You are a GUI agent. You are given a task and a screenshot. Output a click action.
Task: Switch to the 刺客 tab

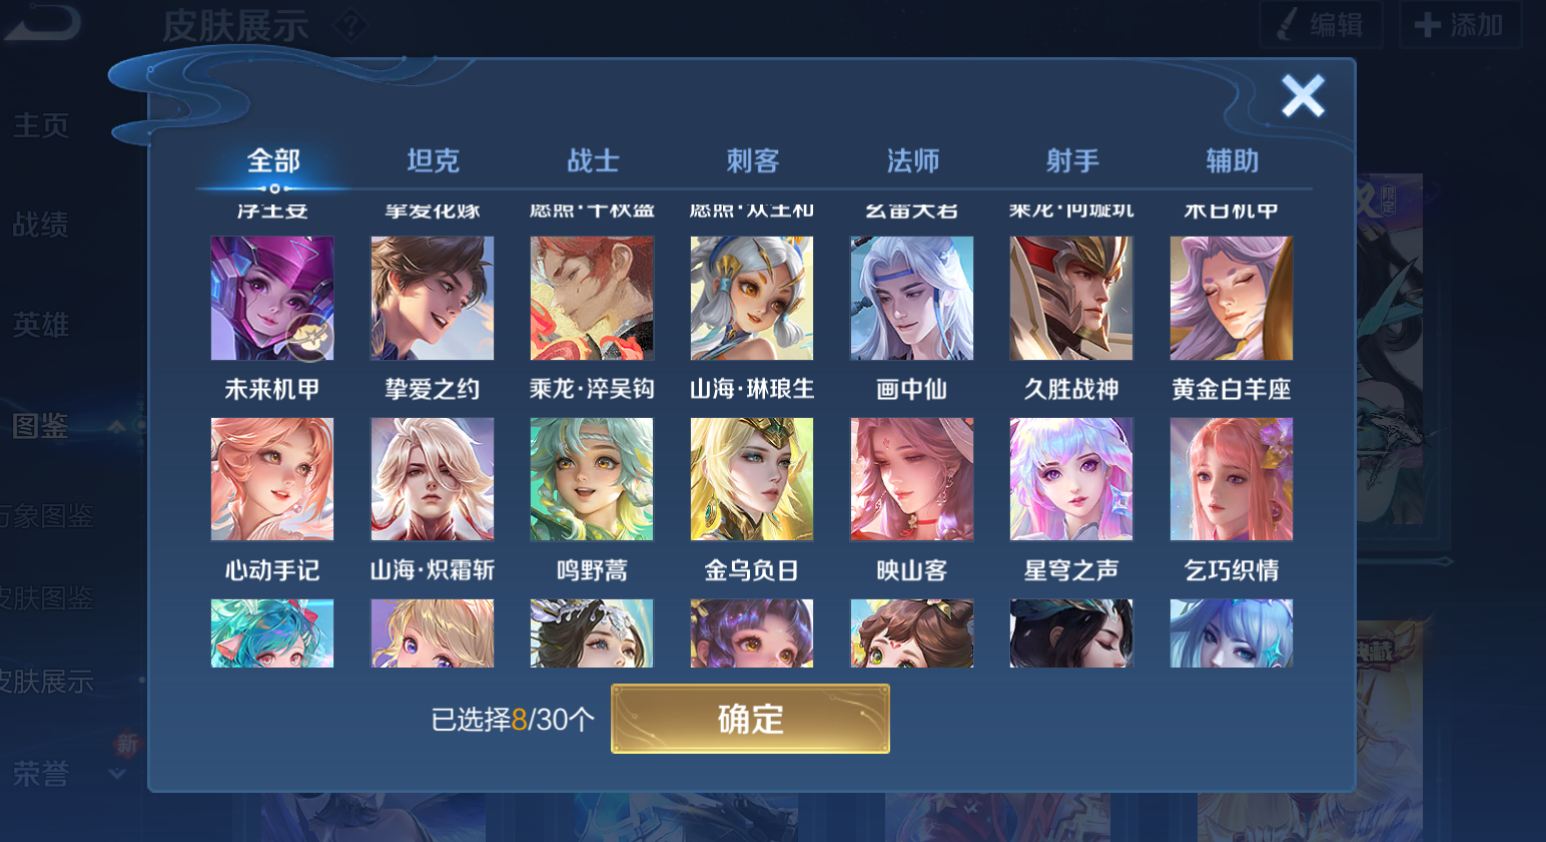753,161
